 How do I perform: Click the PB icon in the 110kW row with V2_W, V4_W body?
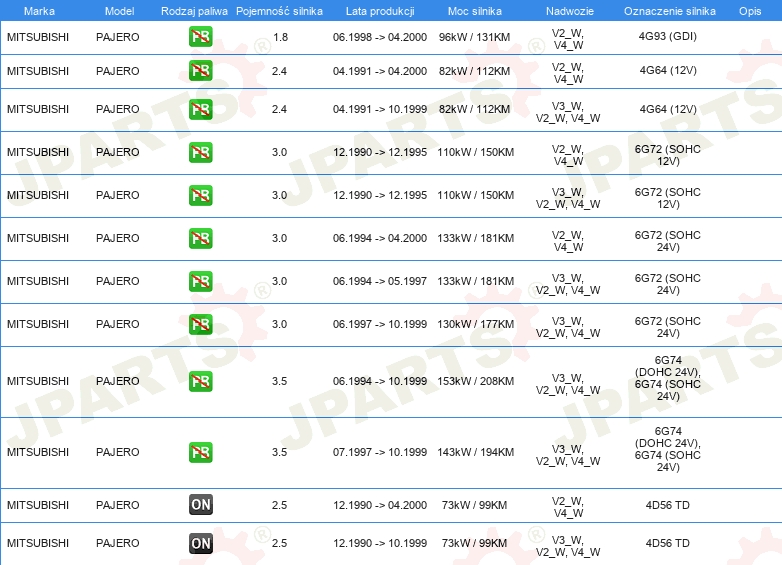pos(200,152)
